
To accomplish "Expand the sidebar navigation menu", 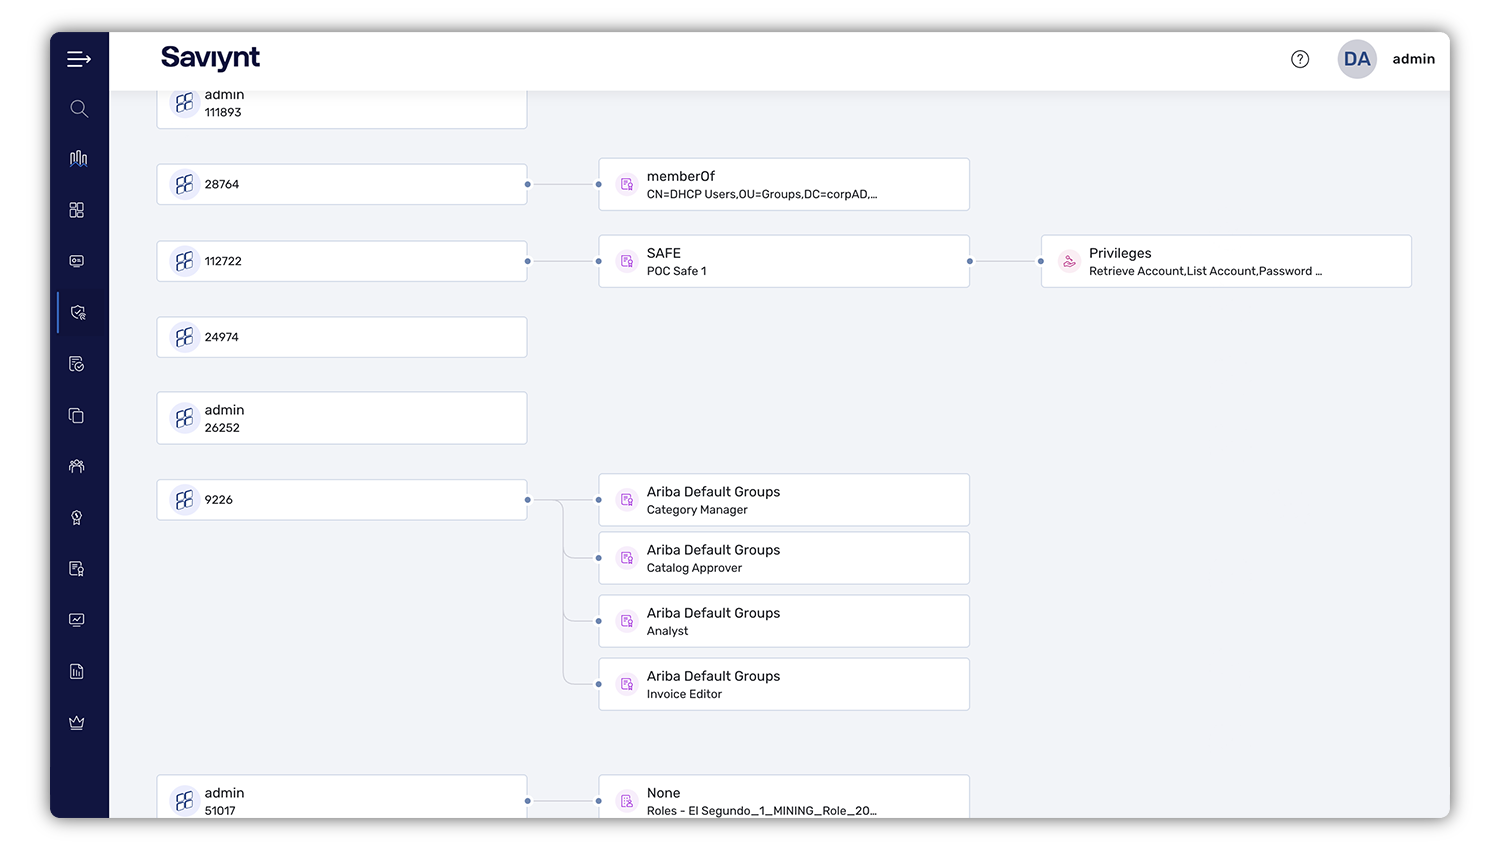I will (x=79, y=60).
